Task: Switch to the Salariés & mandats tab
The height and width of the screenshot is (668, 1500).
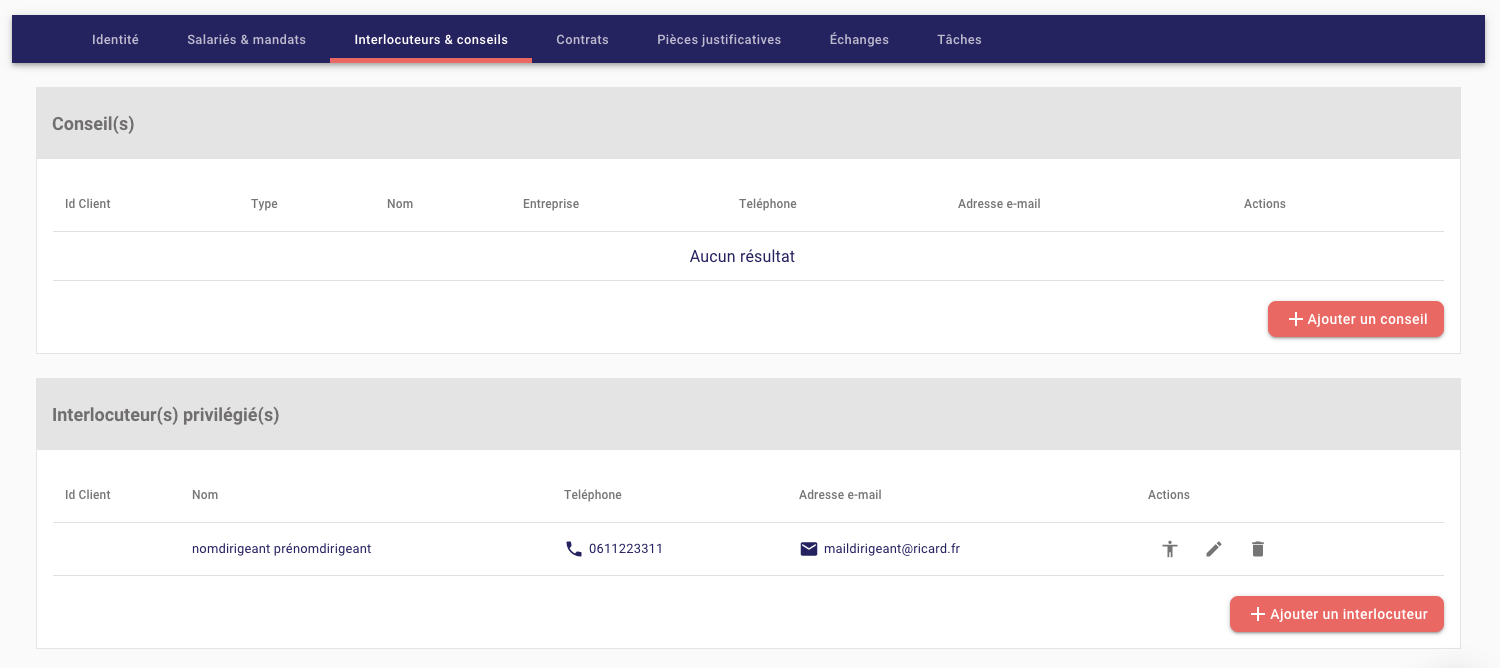Action: 246,40
